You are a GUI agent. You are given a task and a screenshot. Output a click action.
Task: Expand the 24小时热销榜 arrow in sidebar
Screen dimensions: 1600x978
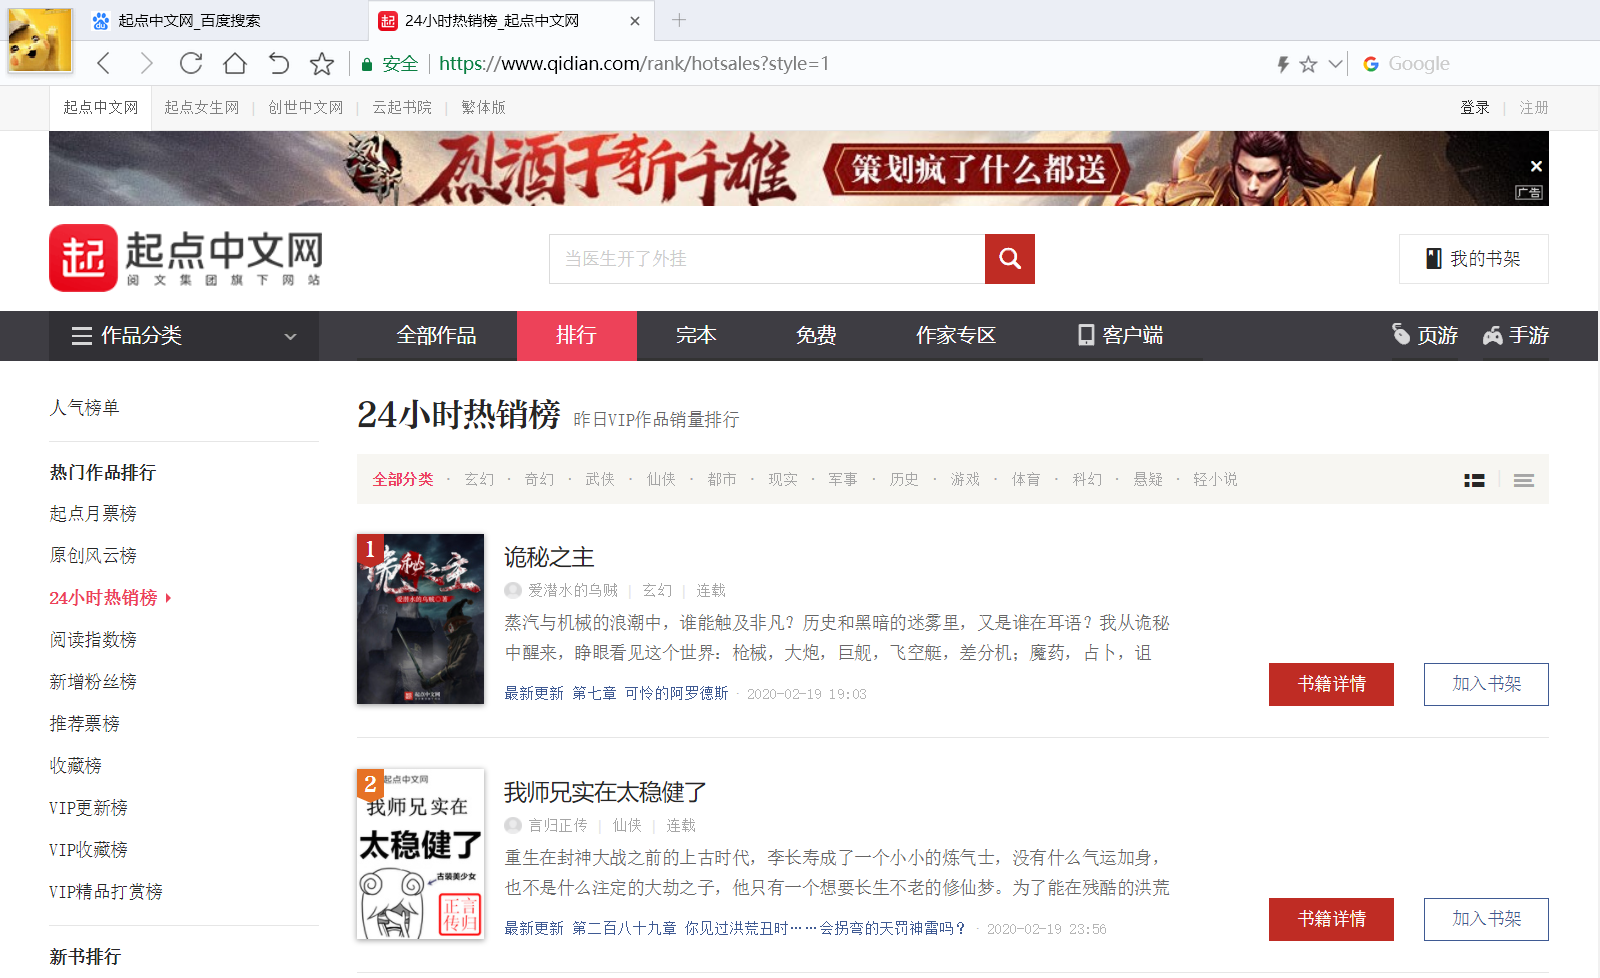pyautogui.click(x=170, y=597)
